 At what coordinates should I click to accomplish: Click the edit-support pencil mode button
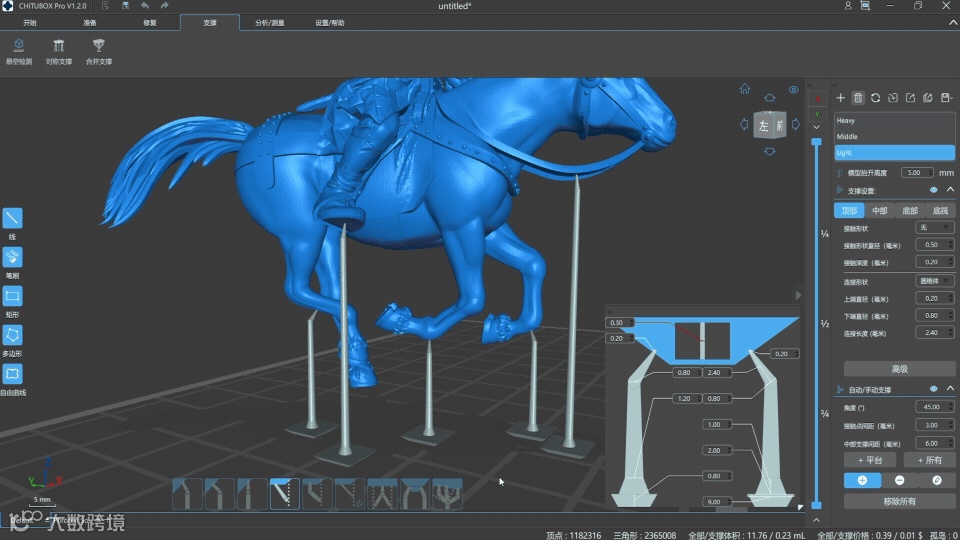coord(937,481)
